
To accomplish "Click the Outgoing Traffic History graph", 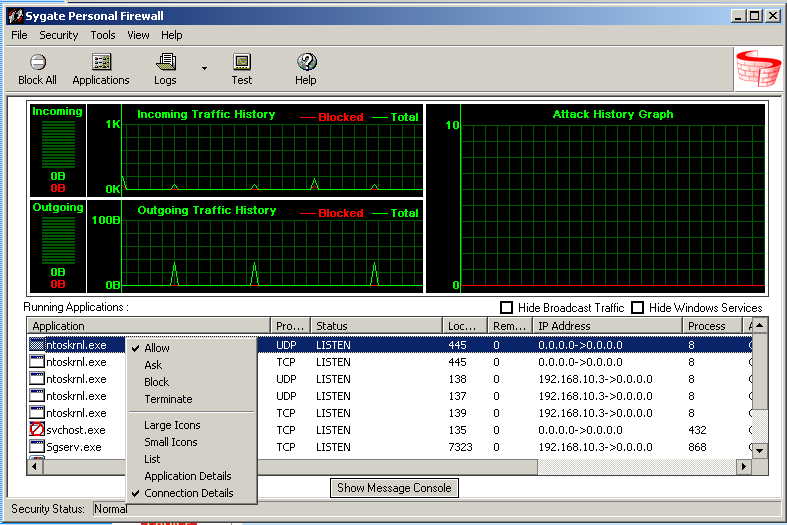I will [x=255, y=246].
